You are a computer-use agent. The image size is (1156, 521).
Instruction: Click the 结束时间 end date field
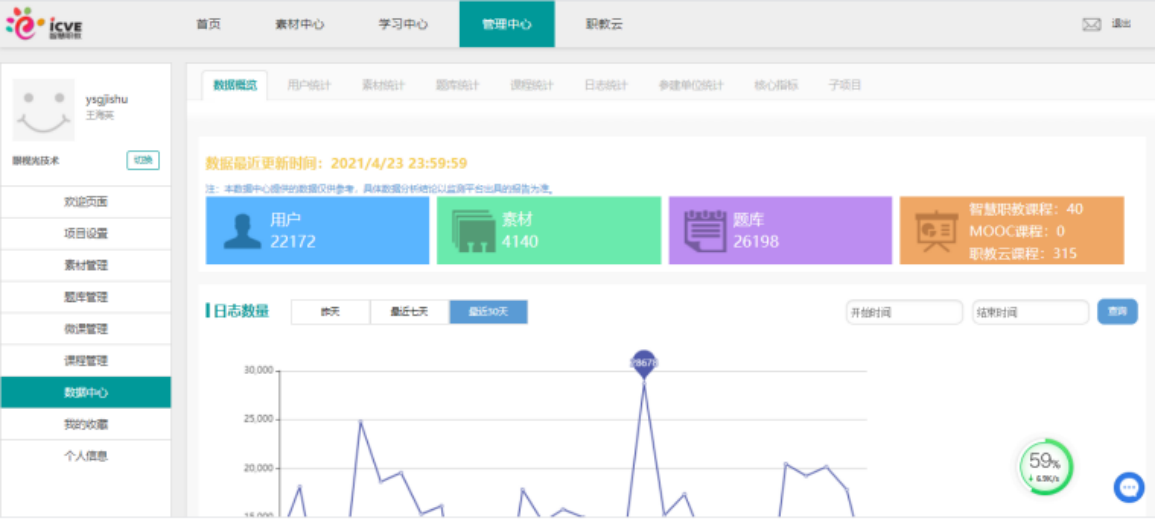tap(1030, 312)
